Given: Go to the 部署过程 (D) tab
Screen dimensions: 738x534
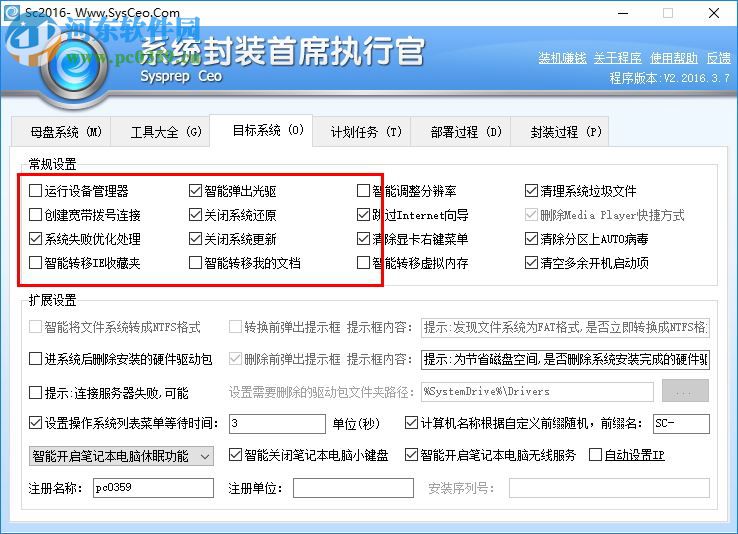Looking at the screenshot, I should pos(461,132).
